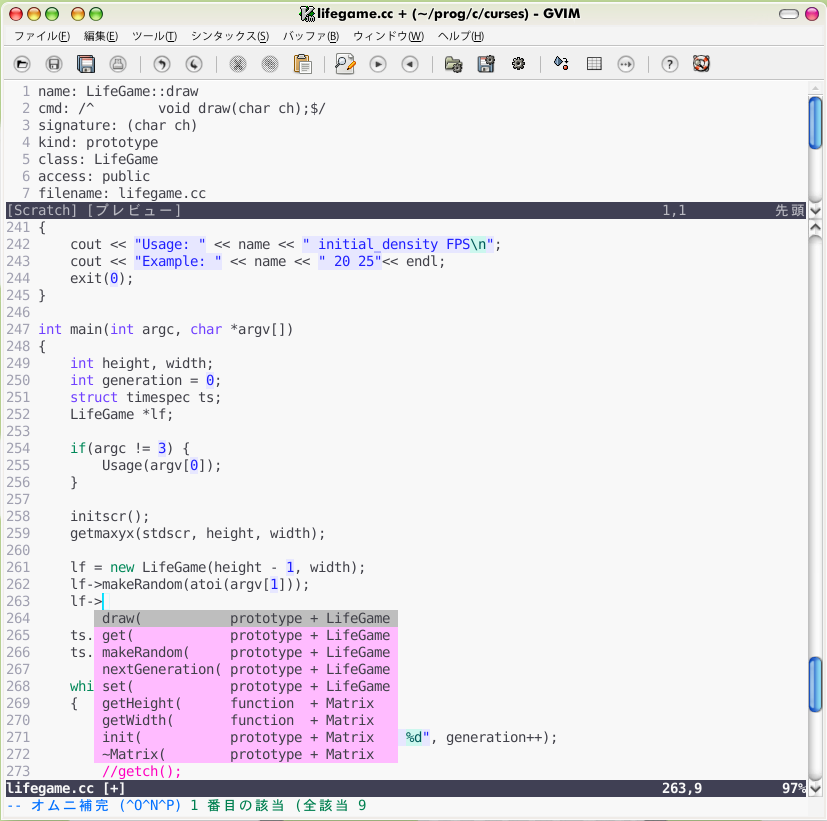Open Find and Replace toolbar icon
This screenshot has height=821, width=827.
(x=345, y=64)
